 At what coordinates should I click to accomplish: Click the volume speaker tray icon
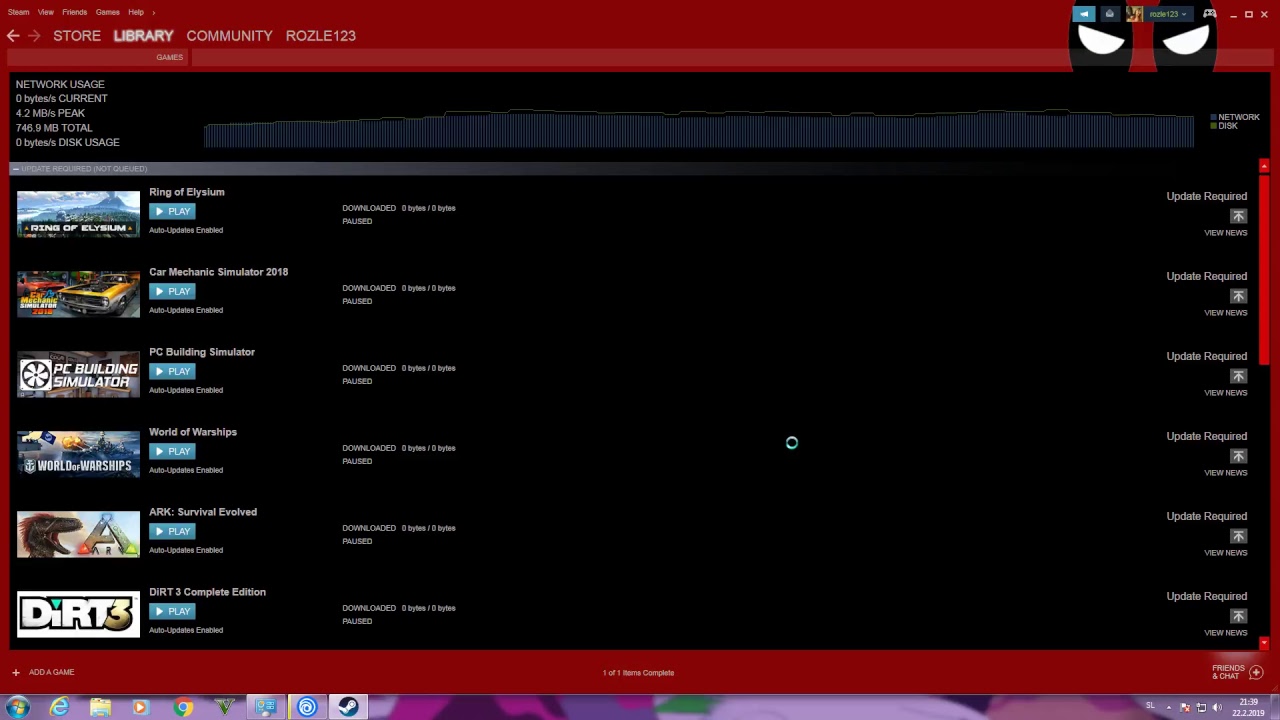(x=1217, y=707)
